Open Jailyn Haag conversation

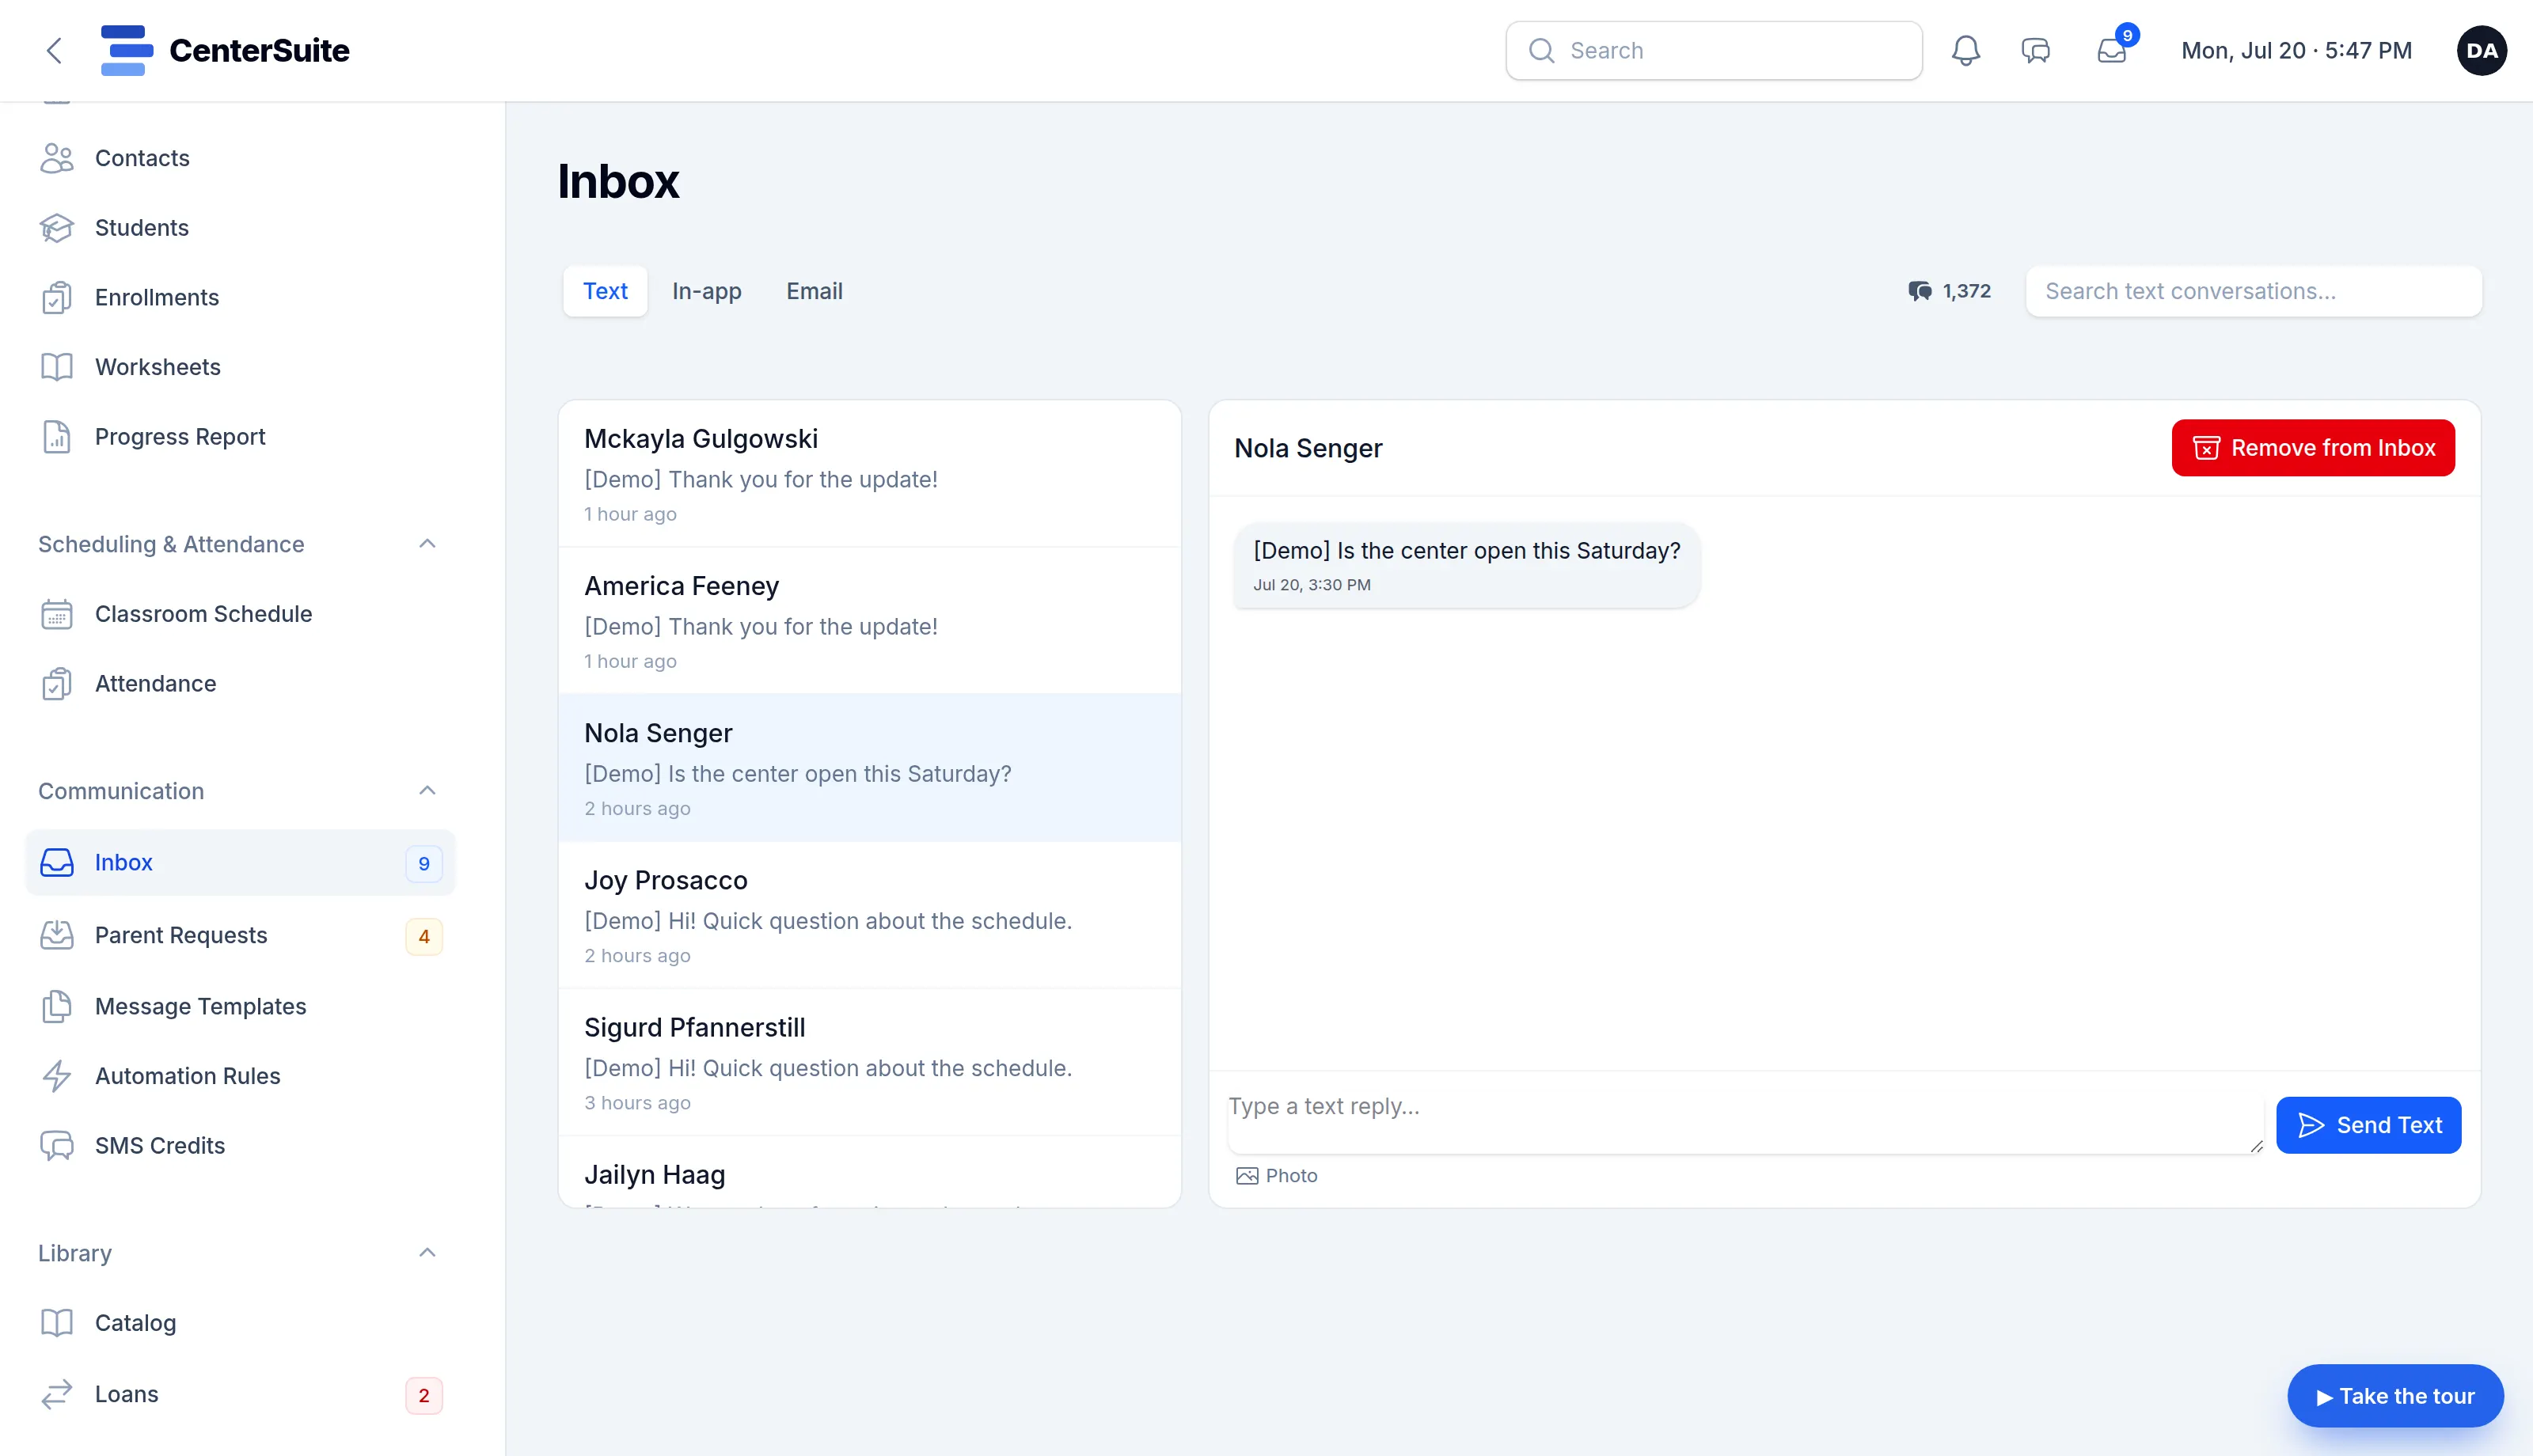click(870, 1173)
